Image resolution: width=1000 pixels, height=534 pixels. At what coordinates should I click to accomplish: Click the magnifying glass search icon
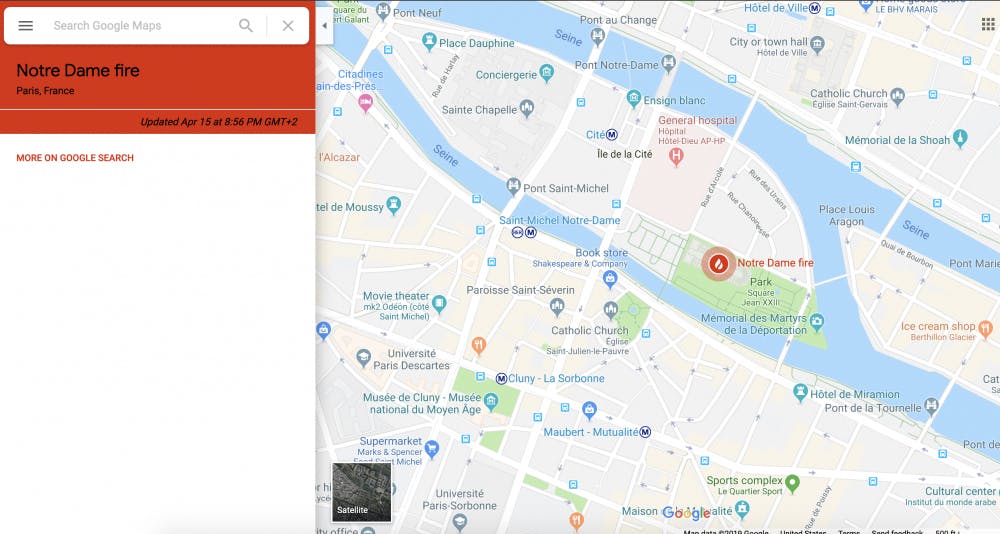click(246, 26)
